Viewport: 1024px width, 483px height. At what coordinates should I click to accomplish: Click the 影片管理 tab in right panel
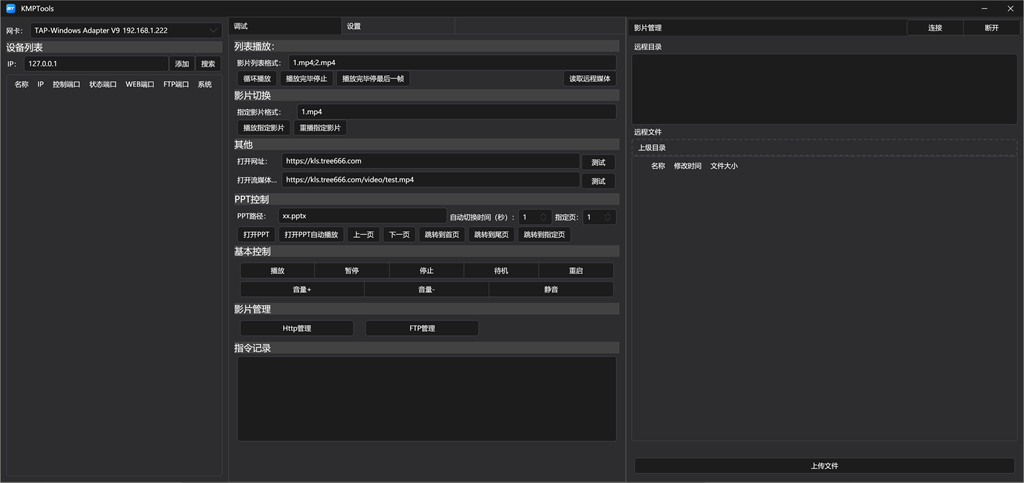[x=767, y=28]
